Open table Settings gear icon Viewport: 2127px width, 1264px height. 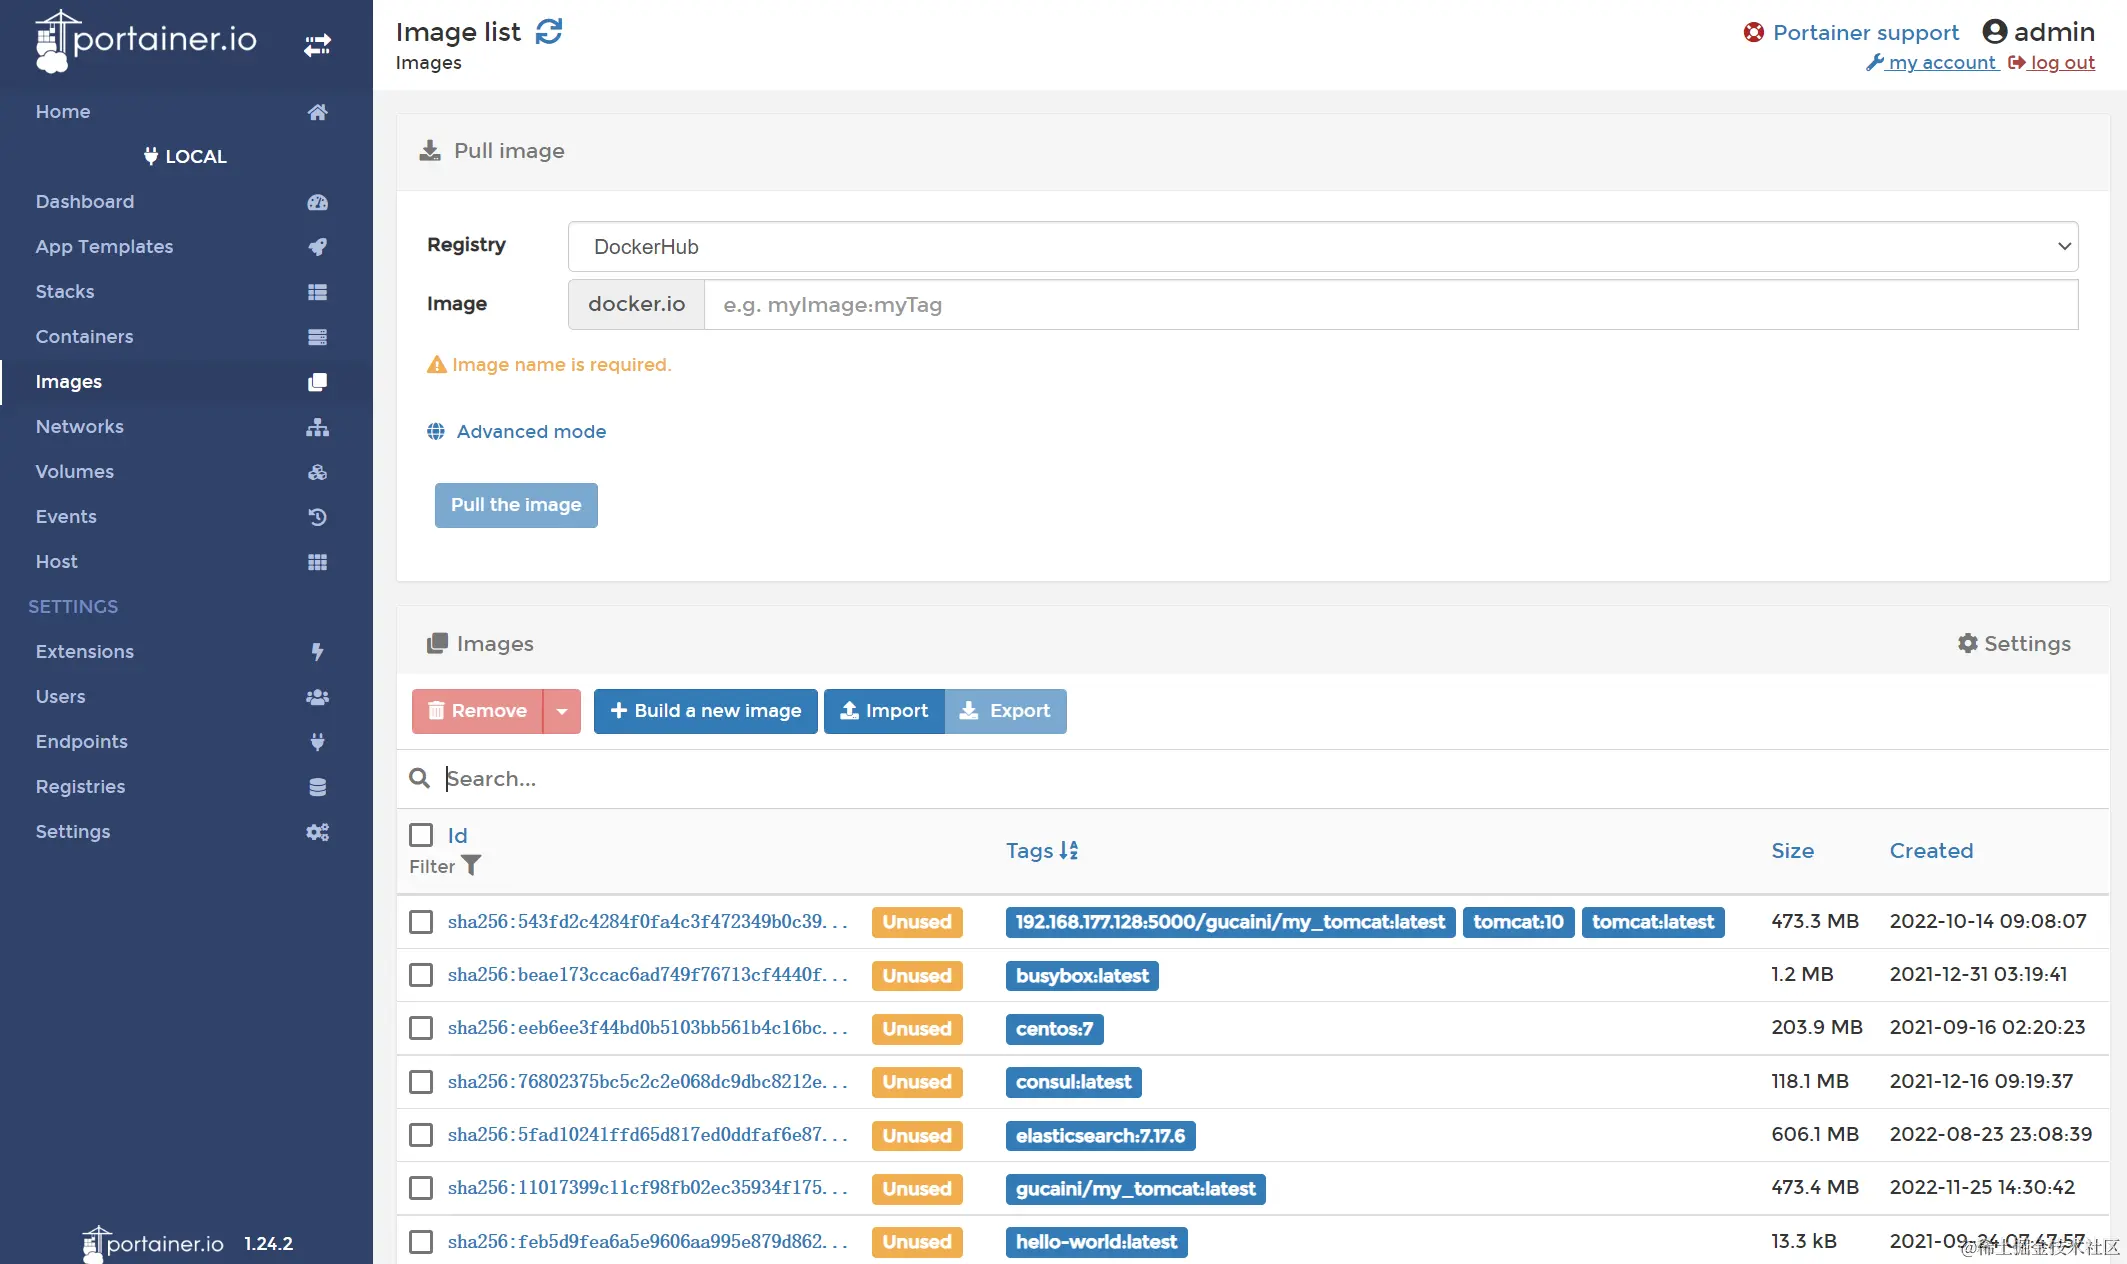point(1967,644)
